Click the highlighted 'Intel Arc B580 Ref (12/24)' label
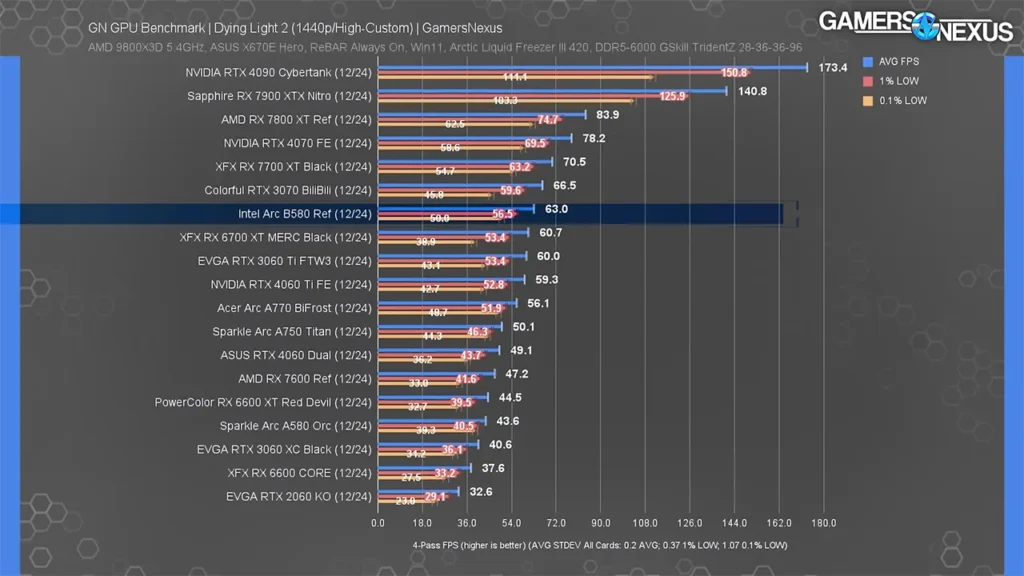This screenshot has width=1024, height=576. point(305,214)
